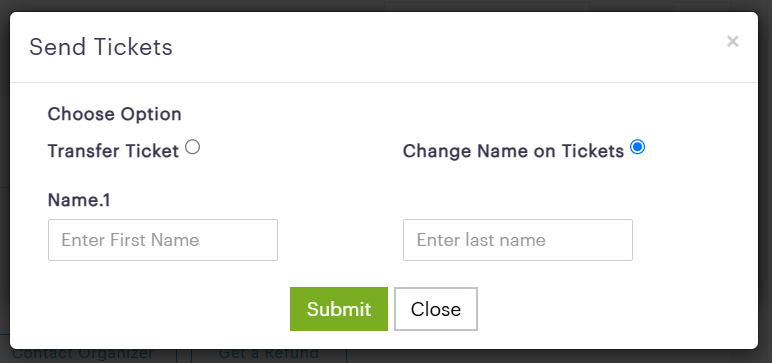
Task: Click the Change Name on Tickets label text
Action: 514,151
